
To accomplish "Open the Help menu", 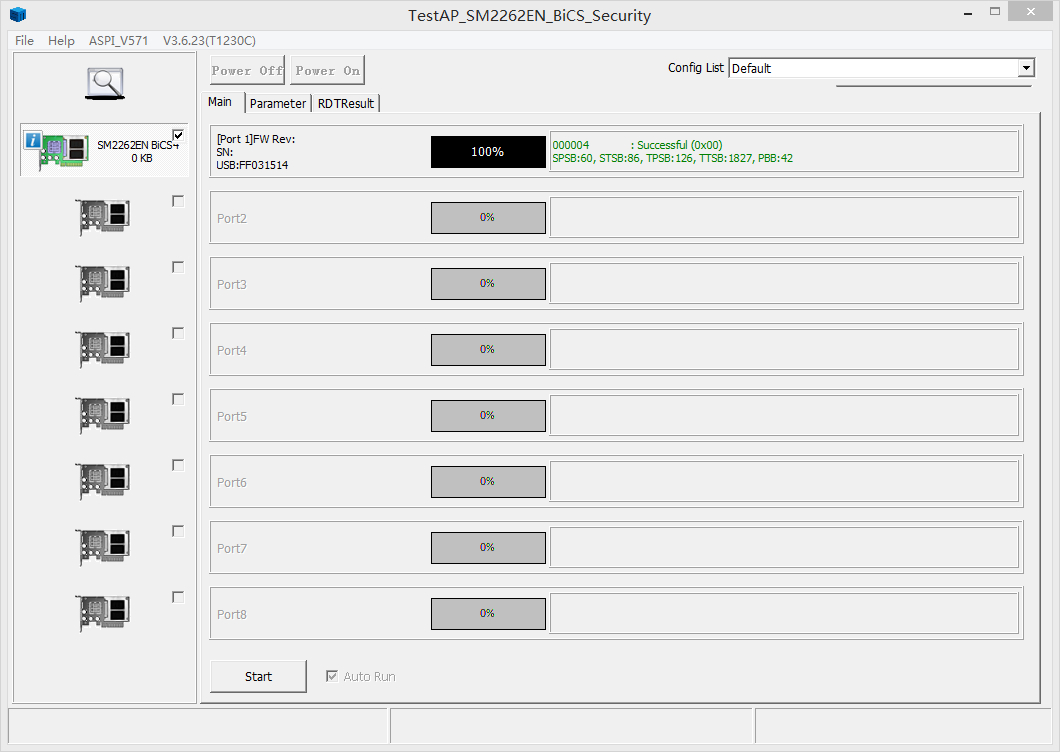I will click(x=61, y=41).
